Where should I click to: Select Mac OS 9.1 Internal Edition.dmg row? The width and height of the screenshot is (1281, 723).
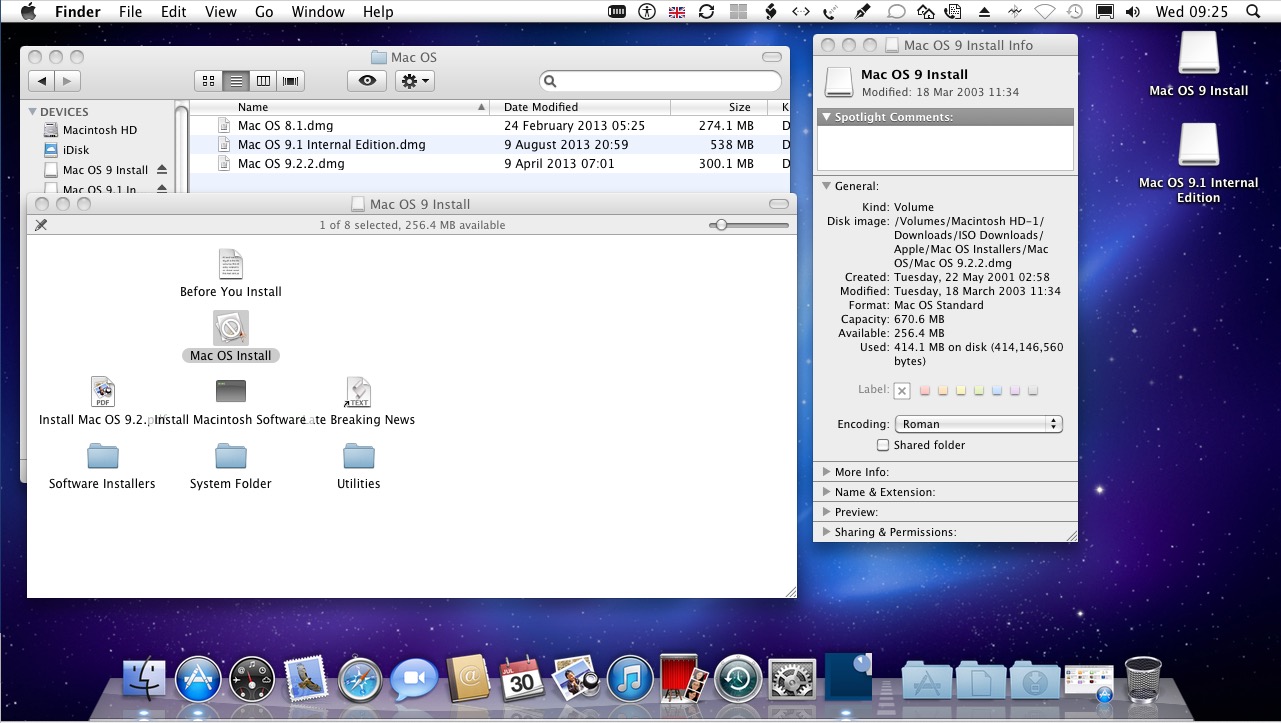(490, 145)
